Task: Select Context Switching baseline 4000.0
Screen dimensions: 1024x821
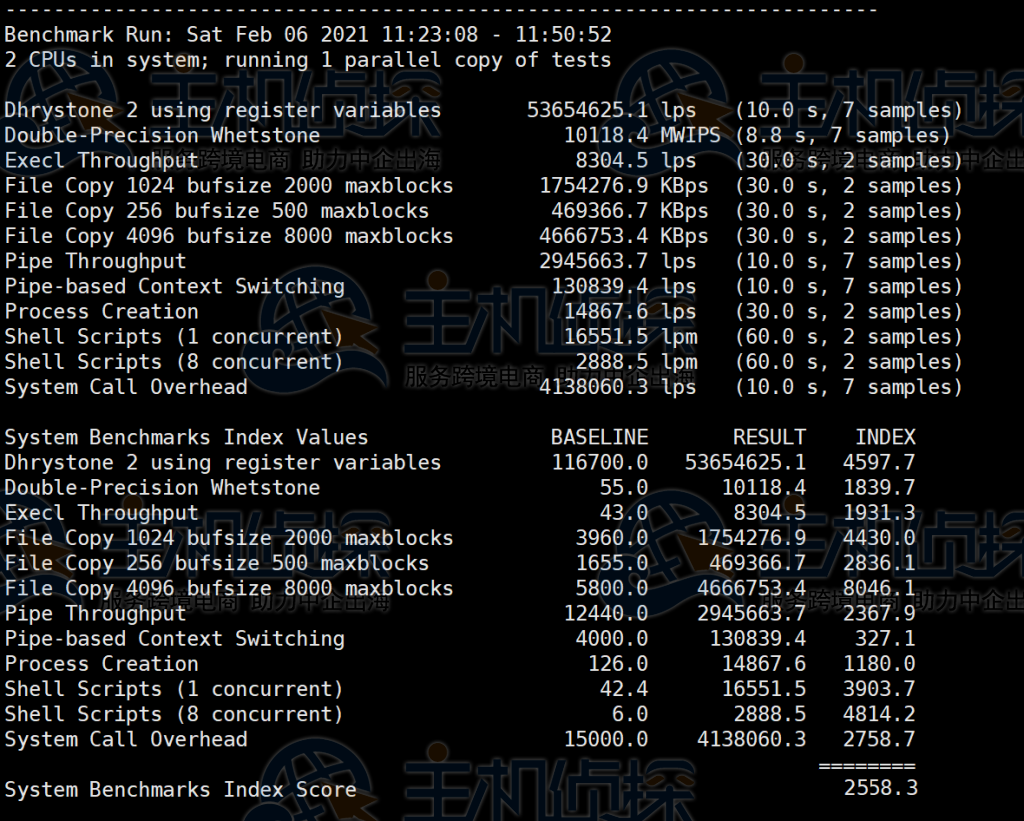Action: (612, 639)
